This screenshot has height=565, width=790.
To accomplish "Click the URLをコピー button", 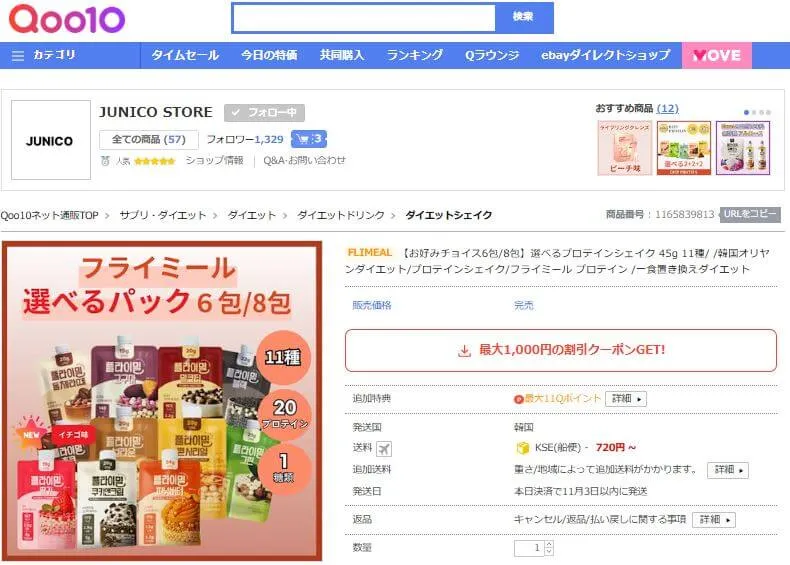I will [x=750, y=214].
